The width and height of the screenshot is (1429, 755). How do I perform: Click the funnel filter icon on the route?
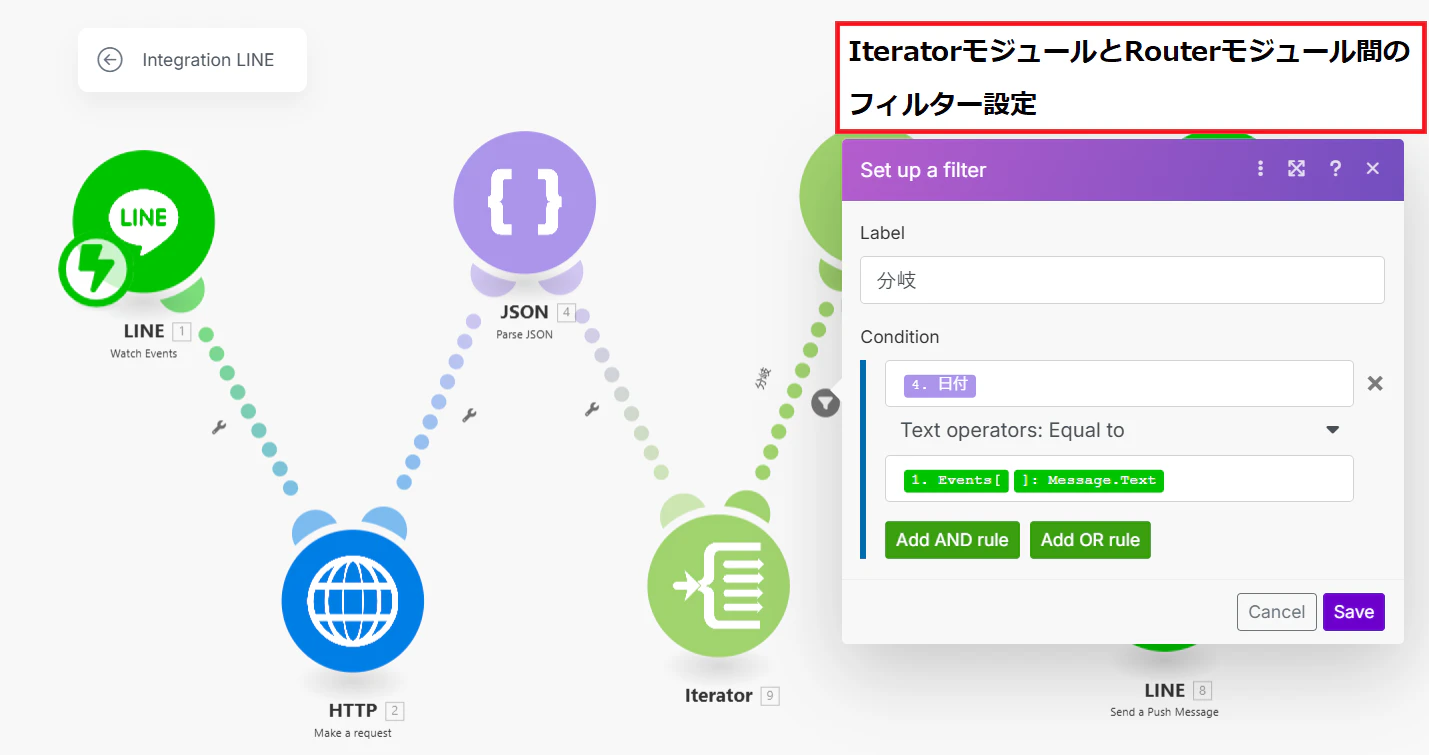point(825,403)
